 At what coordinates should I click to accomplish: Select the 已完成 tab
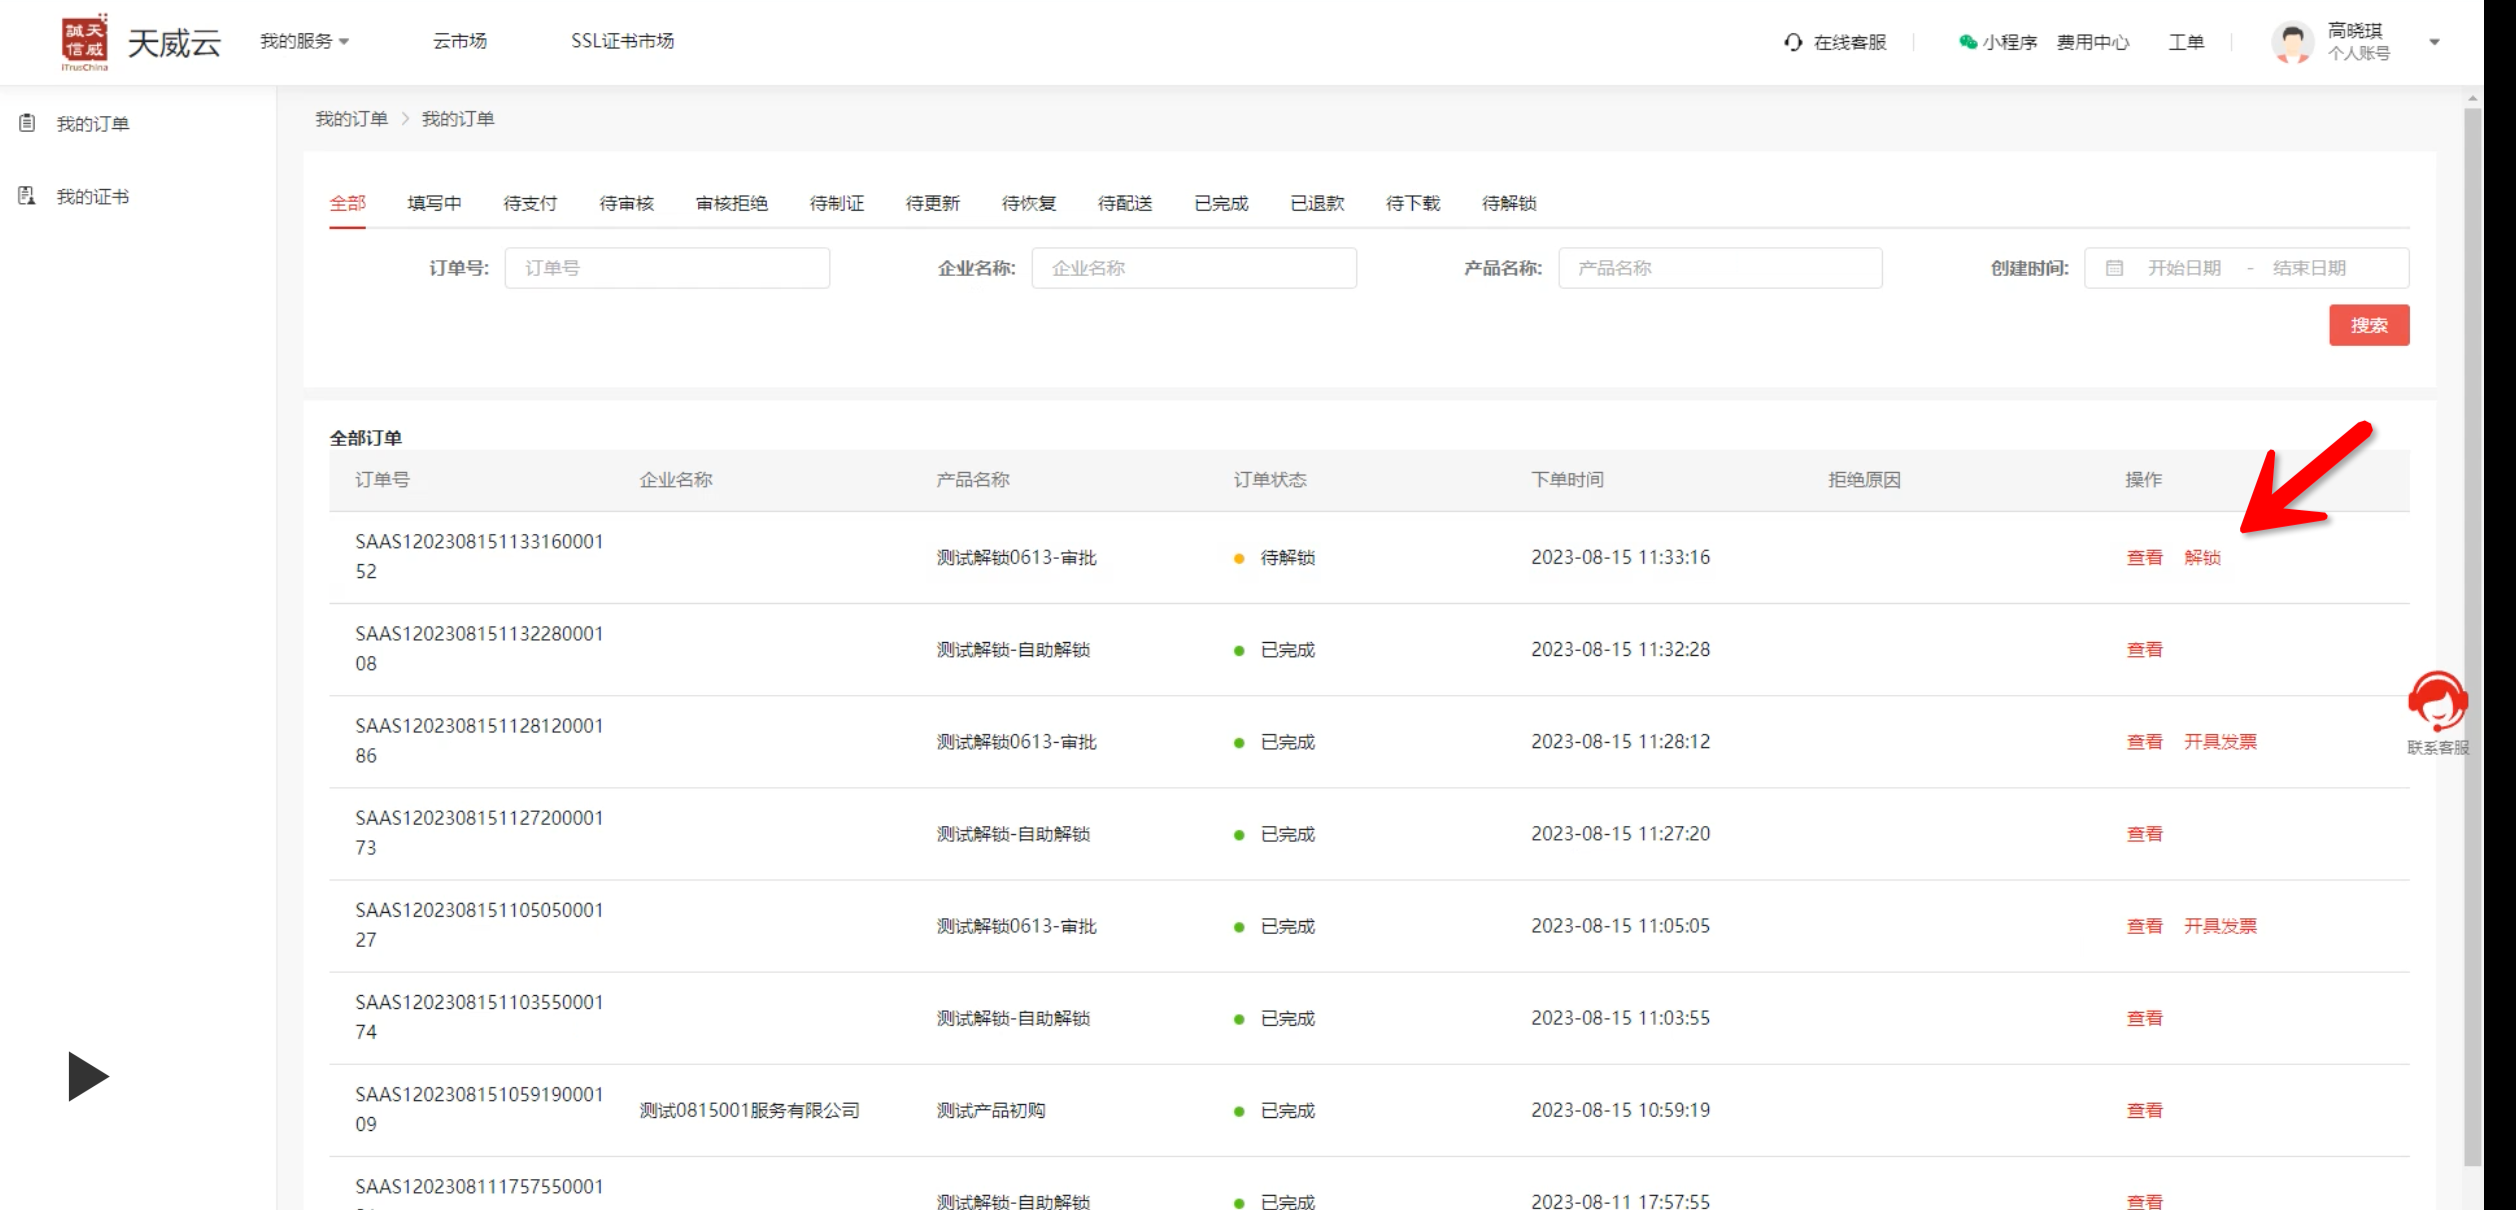[x=1220, y=203]
